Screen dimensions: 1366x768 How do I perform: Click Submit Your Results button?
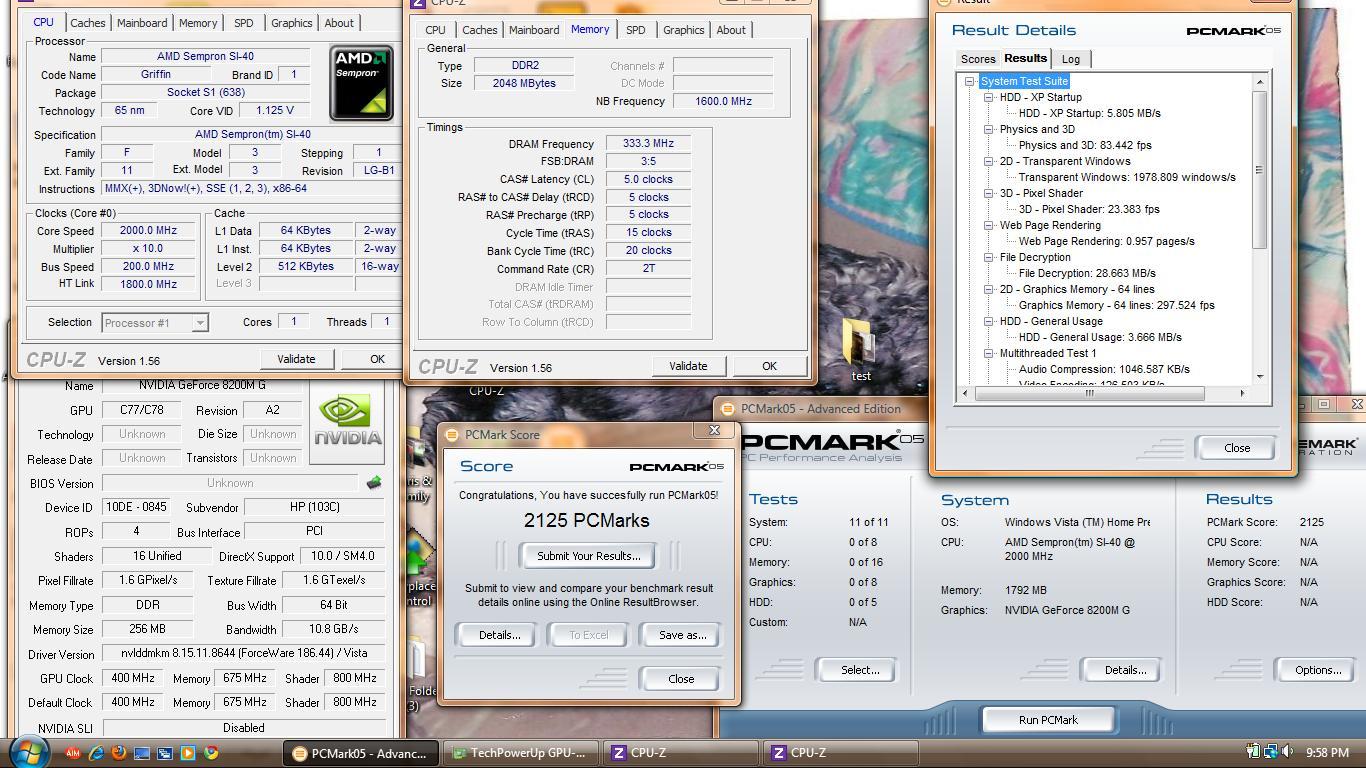coord(589,556)
